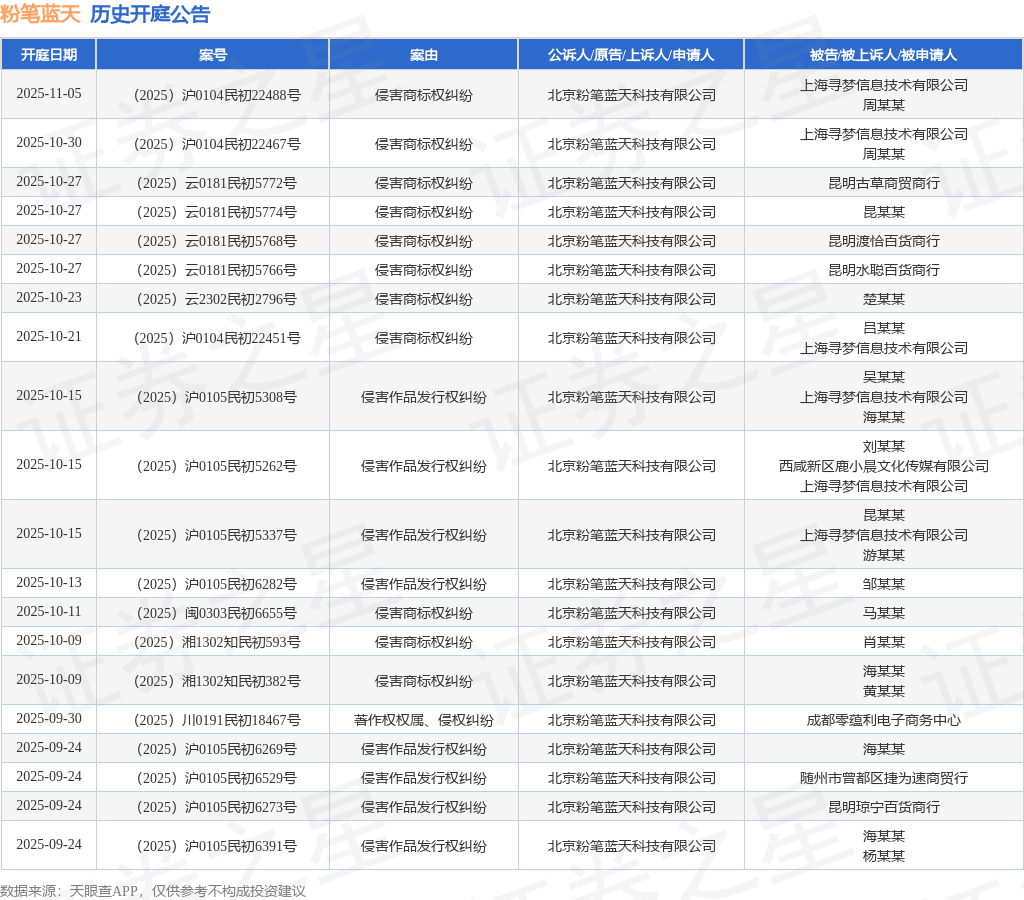The image size is (1024, 900).
Task: Click the 粉笔蓝天 title text
Action: 40,14
